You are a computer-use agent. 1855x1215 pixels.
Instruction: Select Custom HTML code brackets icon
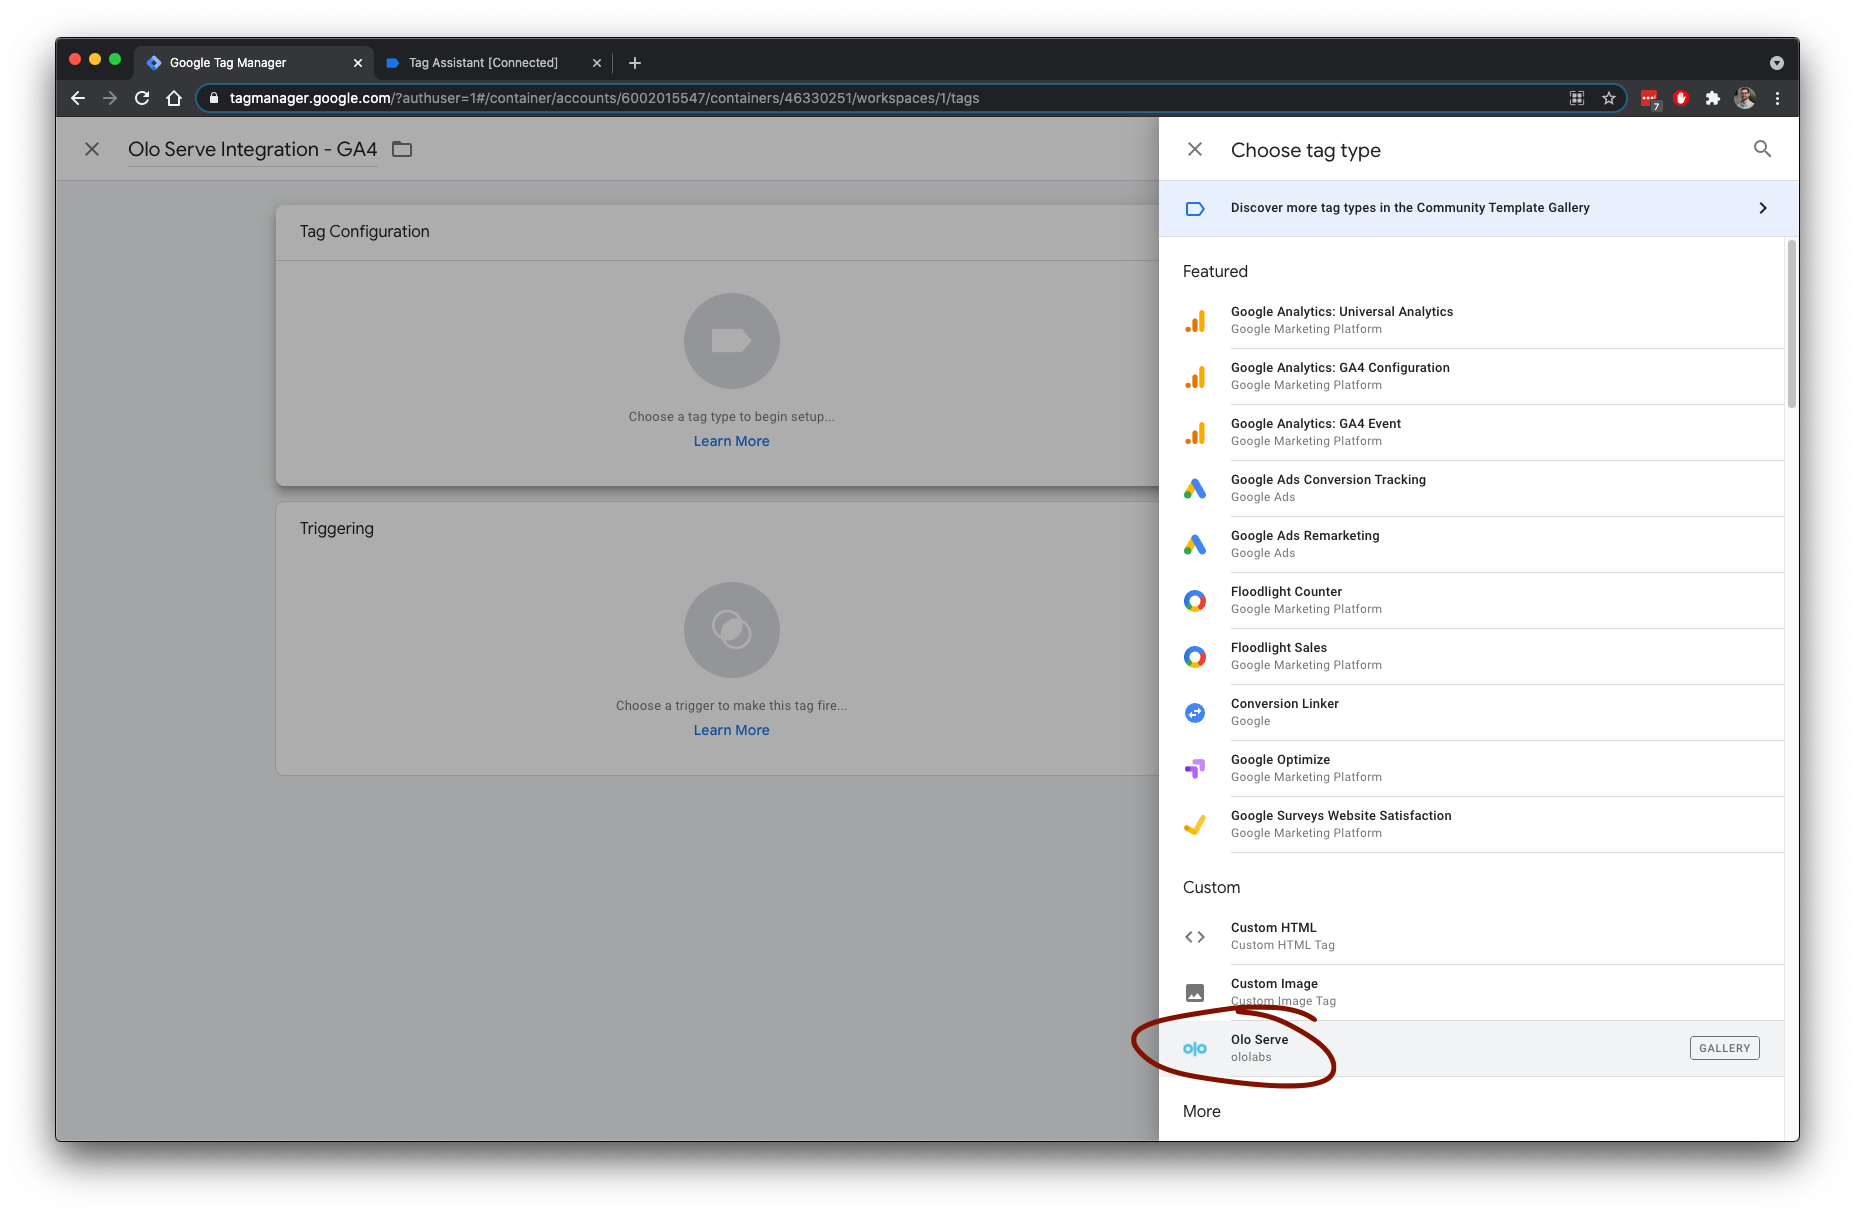coord(1195,937)
